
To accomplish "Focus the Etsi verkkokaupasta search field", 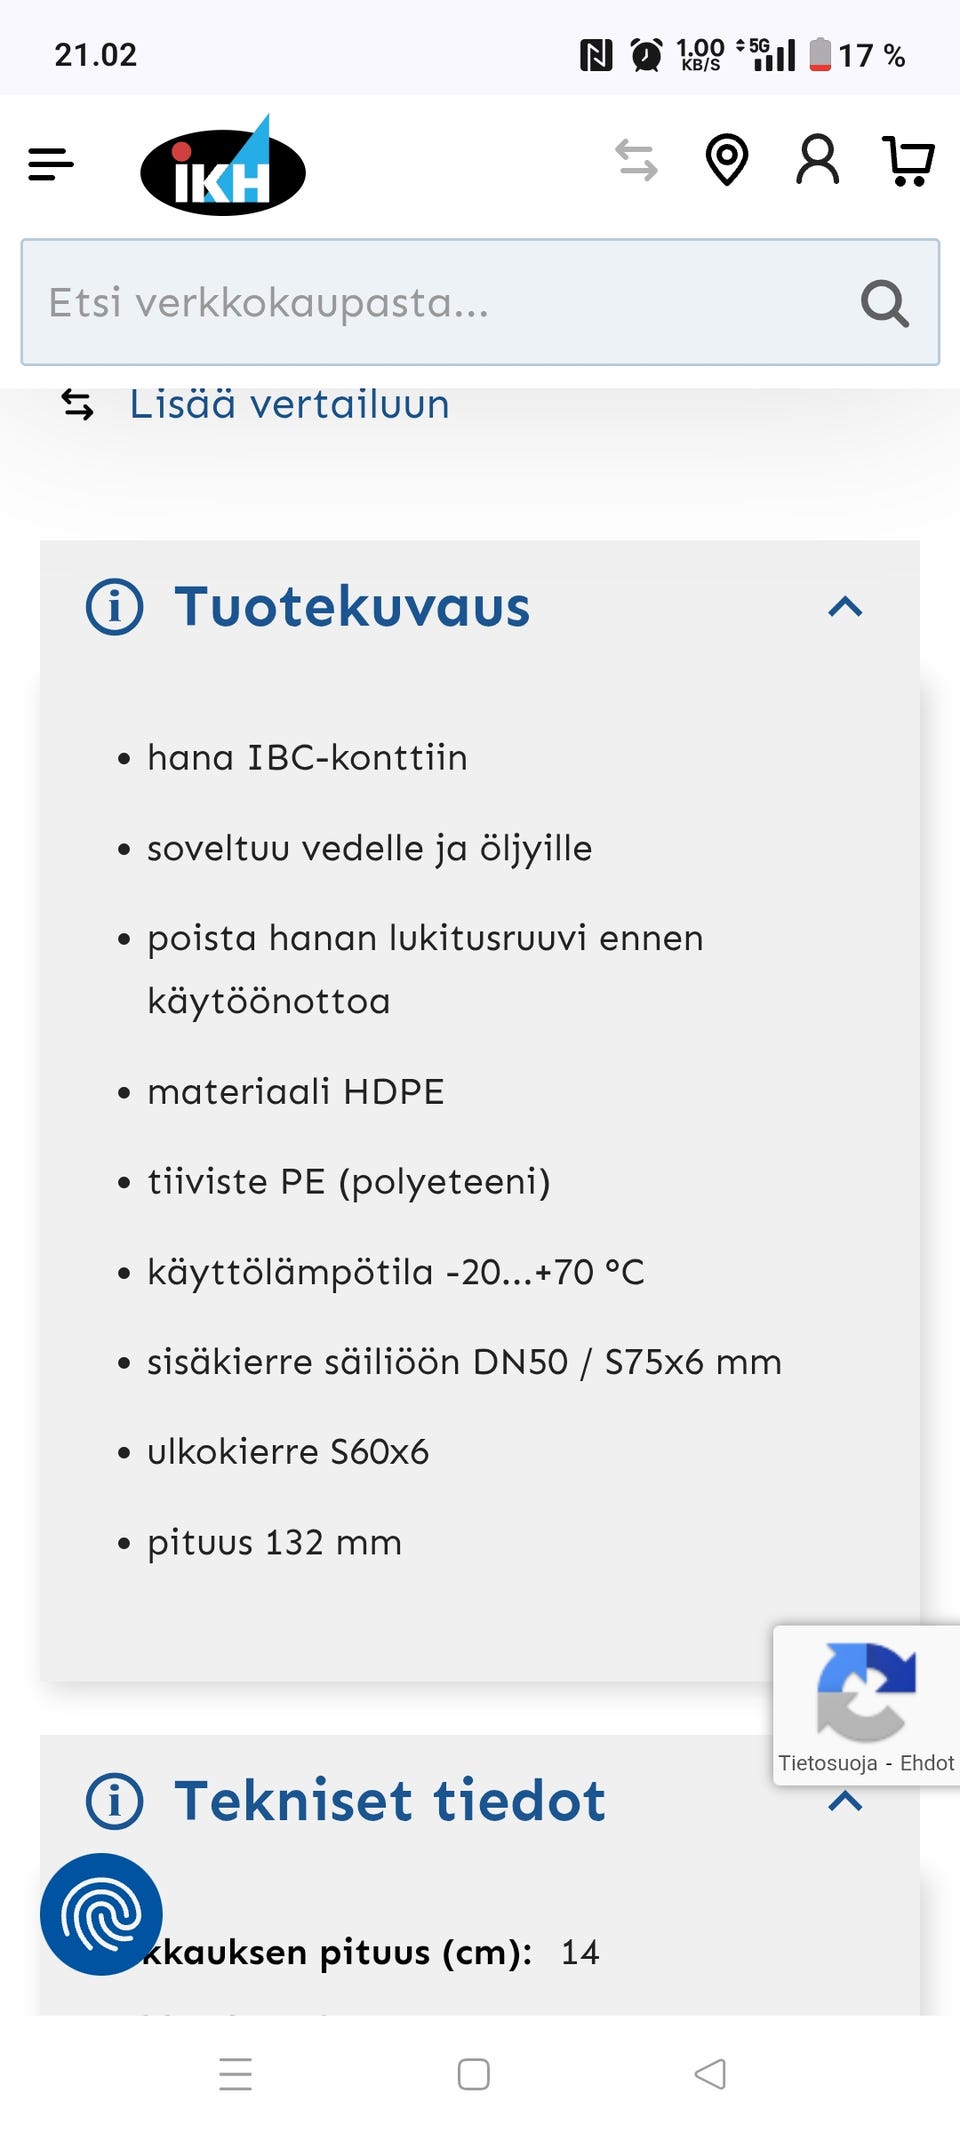I will click(440, 303).
